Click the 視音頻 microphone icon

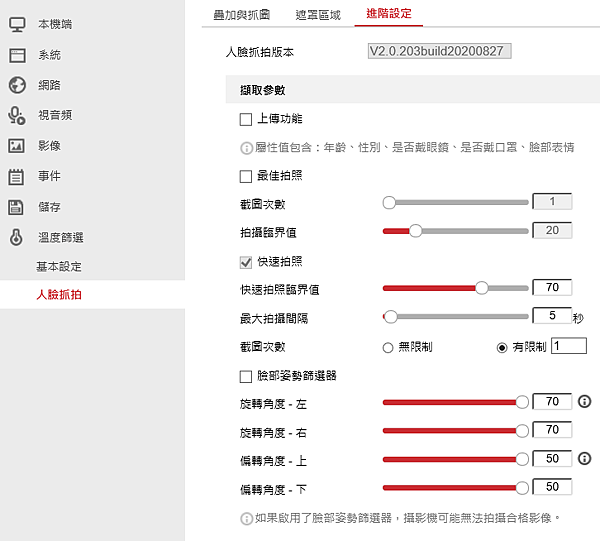16,116
